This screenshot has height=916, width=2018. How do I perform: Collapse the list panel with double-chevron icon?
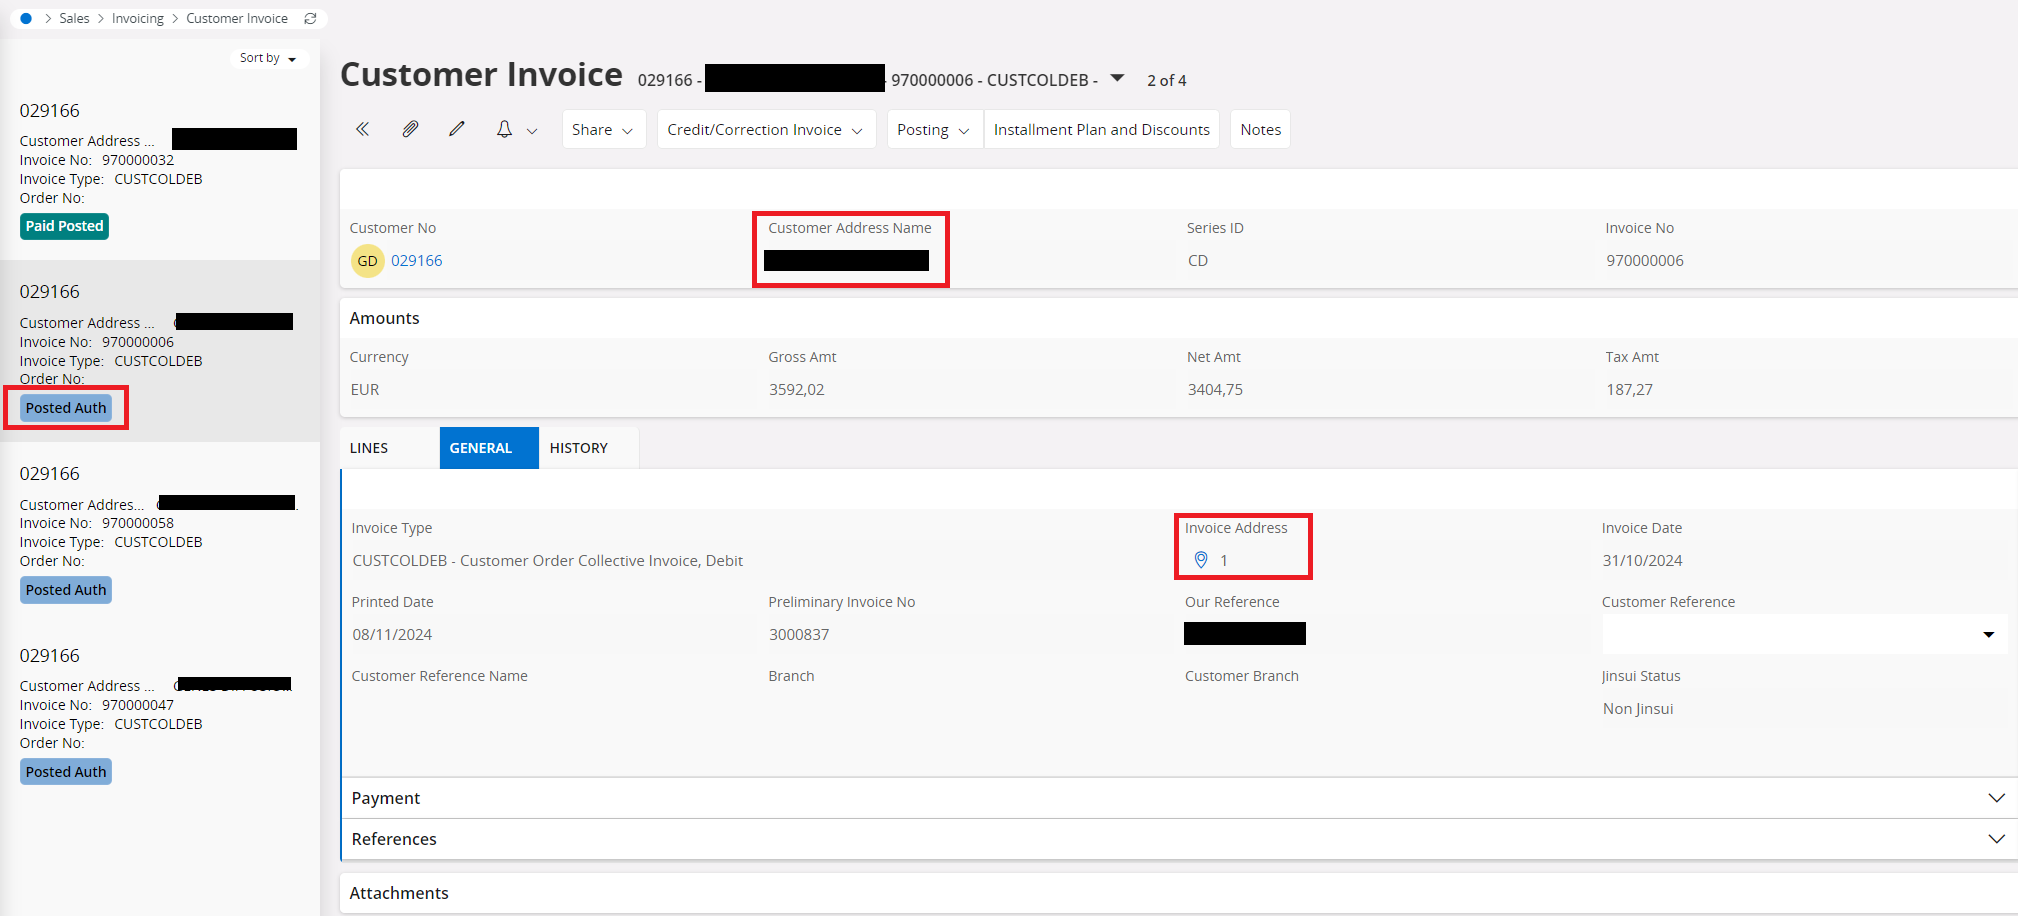pos(363,129)
